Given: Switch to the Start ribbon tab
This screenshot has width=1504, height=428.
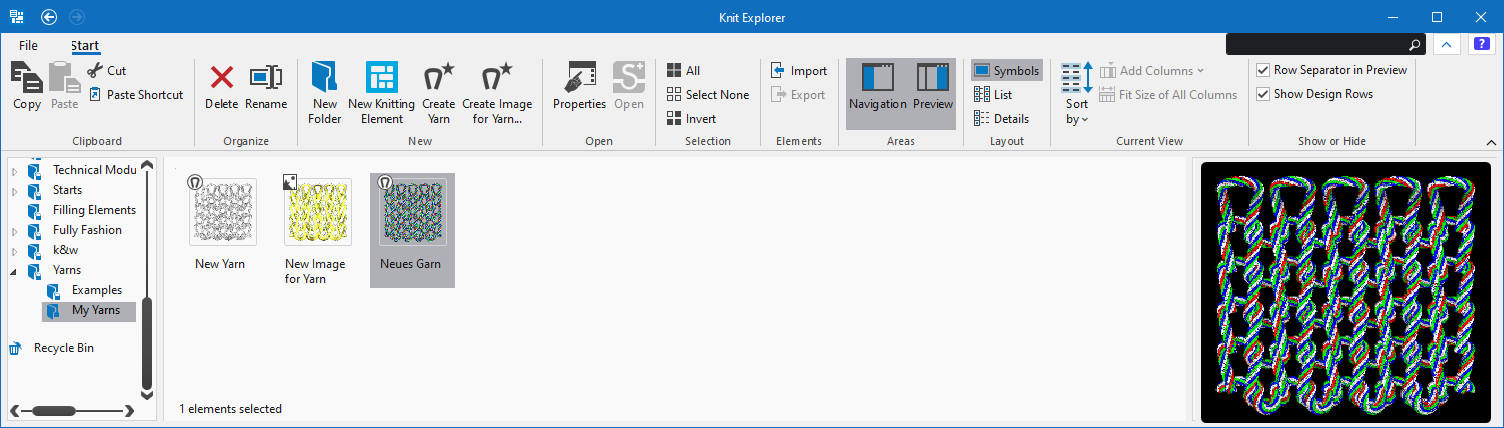Looking at the screenshot, I should tap(85, 46).
